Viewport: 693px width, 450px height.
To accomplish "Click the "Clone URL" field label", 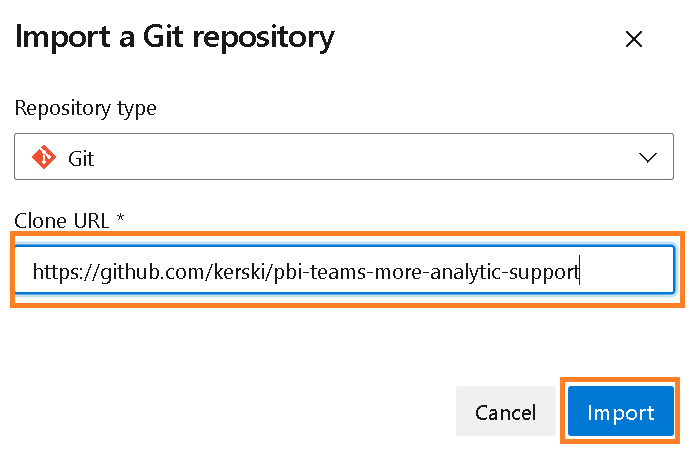I will tap(60, 220).
